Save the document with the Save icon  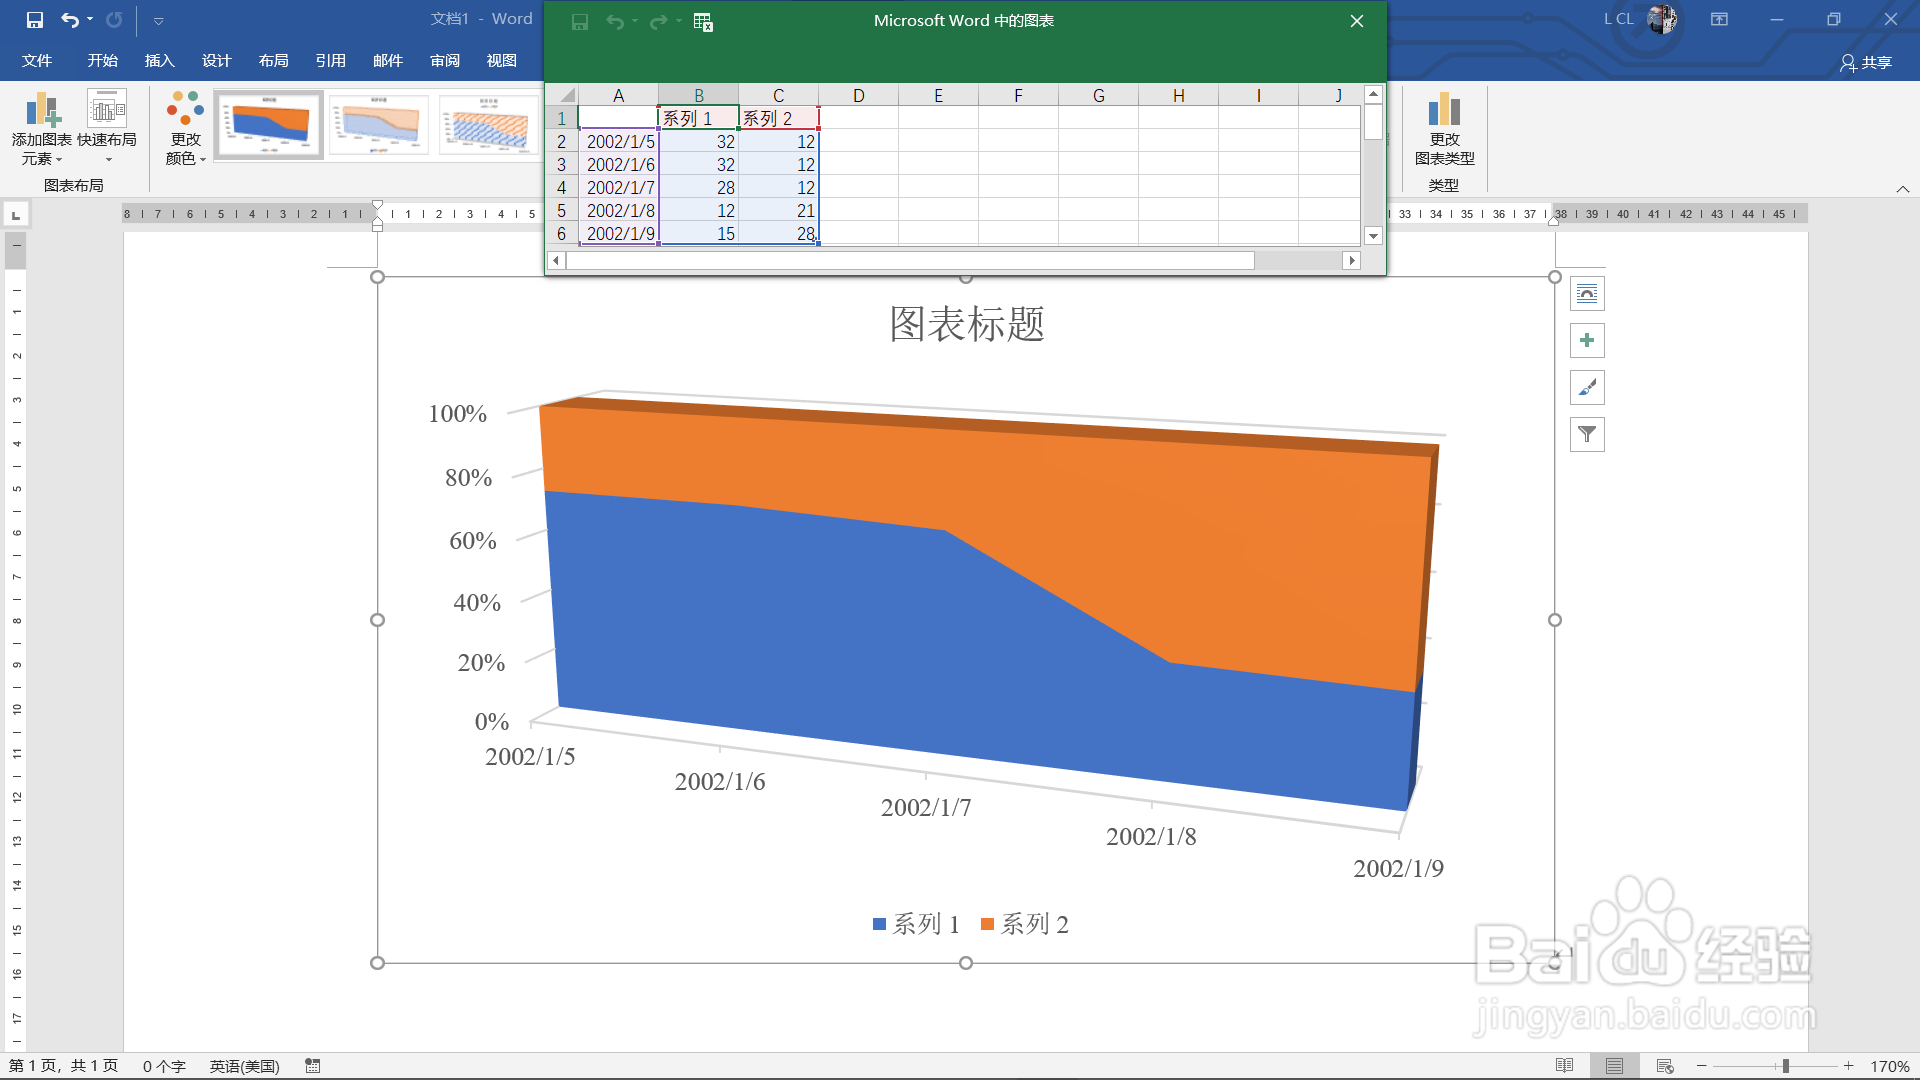[35, 19]
